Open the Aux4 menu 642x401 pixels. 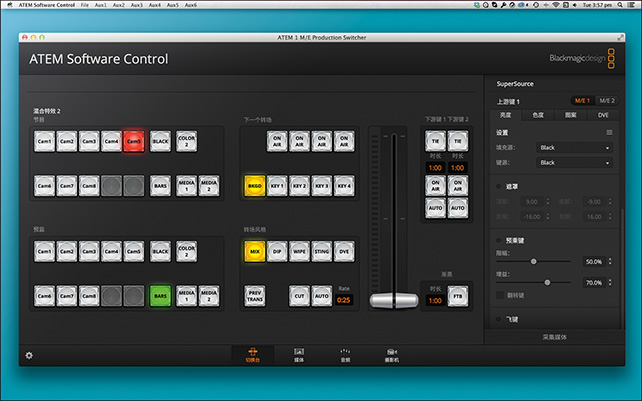tap(154, 5)
